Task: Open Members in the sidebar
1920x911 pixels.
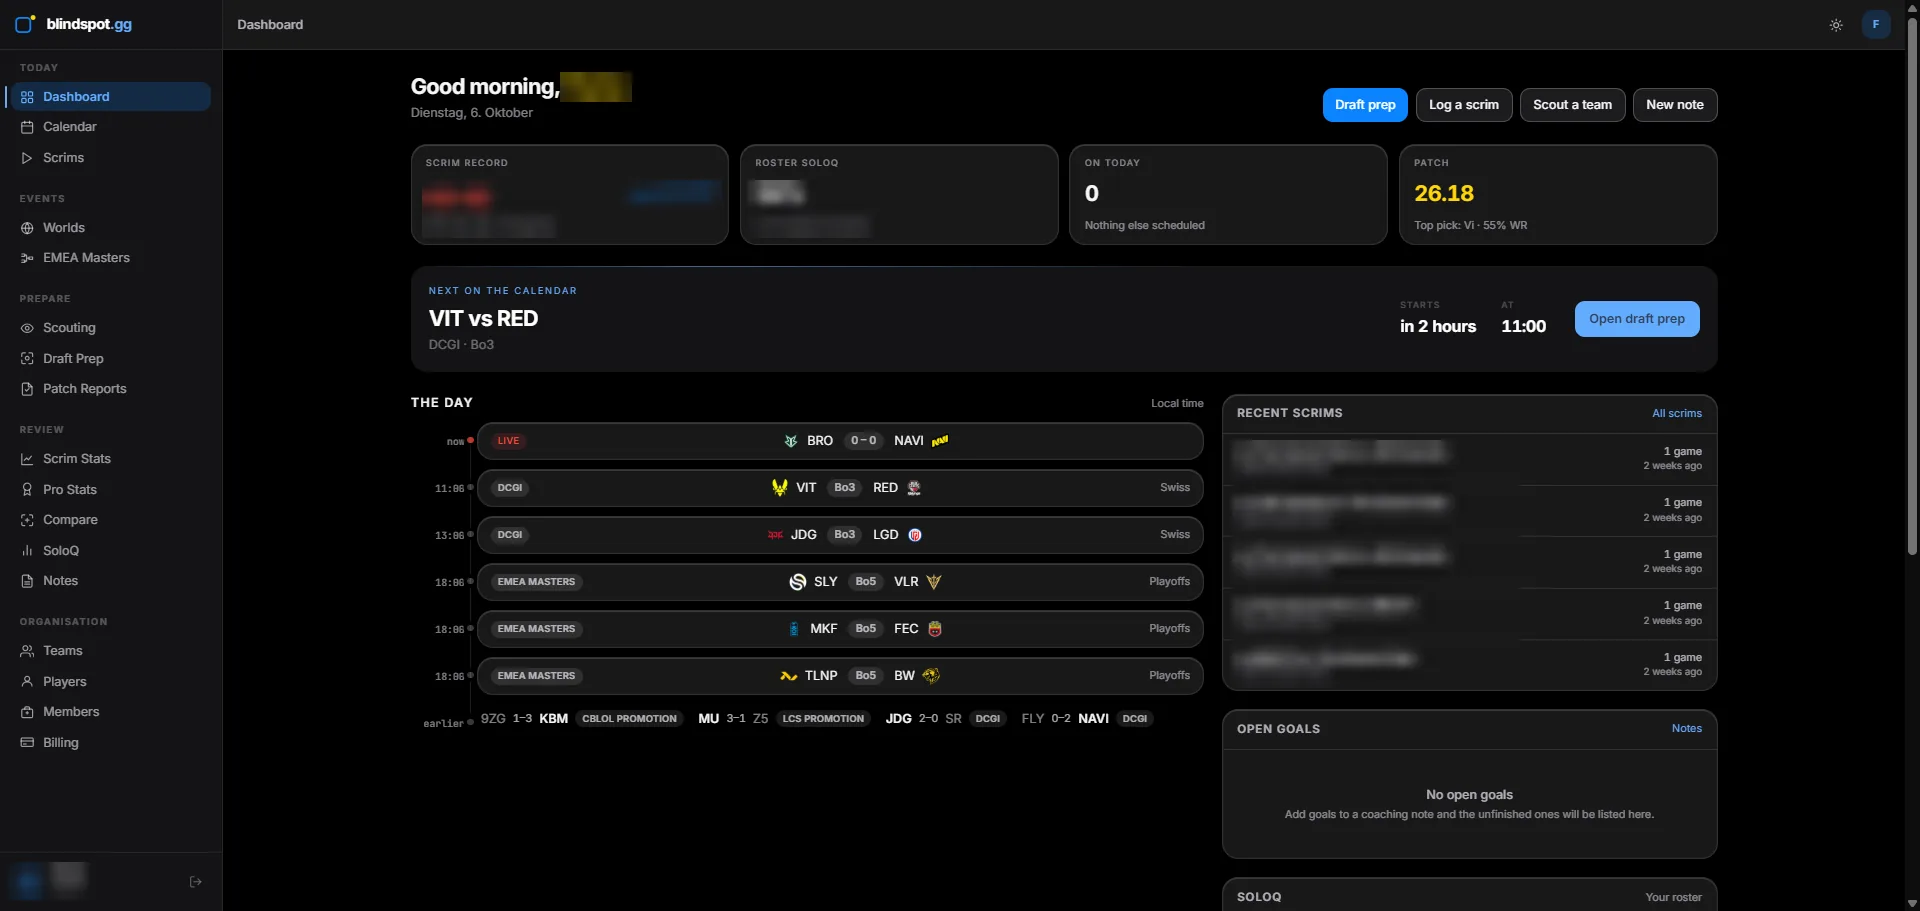Action: pyautogui.click(x=108, y=712)
